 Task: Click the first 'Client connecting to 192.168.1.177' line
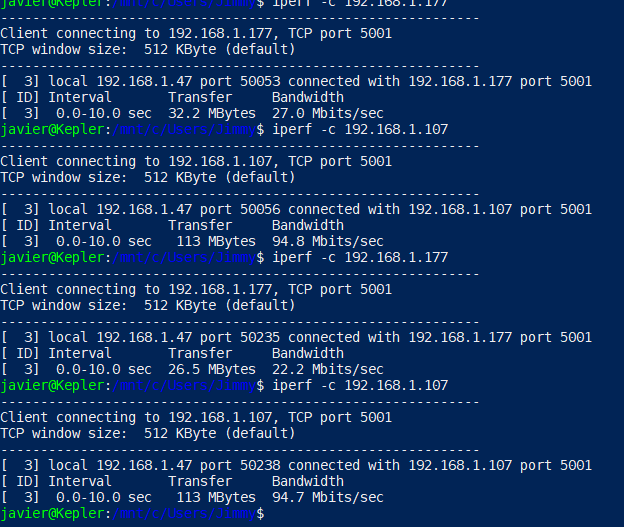coord(195,34)
